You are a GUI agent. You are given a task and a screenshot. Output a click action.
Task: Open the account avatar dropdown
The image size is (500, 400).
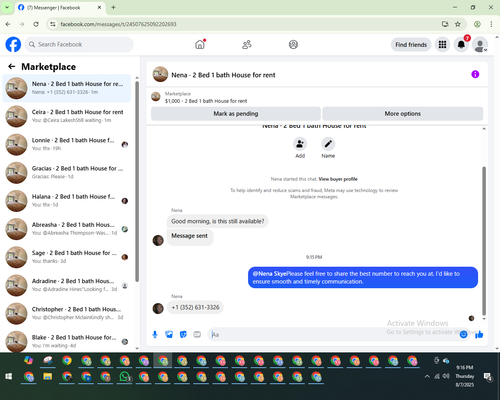click(480, 45)
